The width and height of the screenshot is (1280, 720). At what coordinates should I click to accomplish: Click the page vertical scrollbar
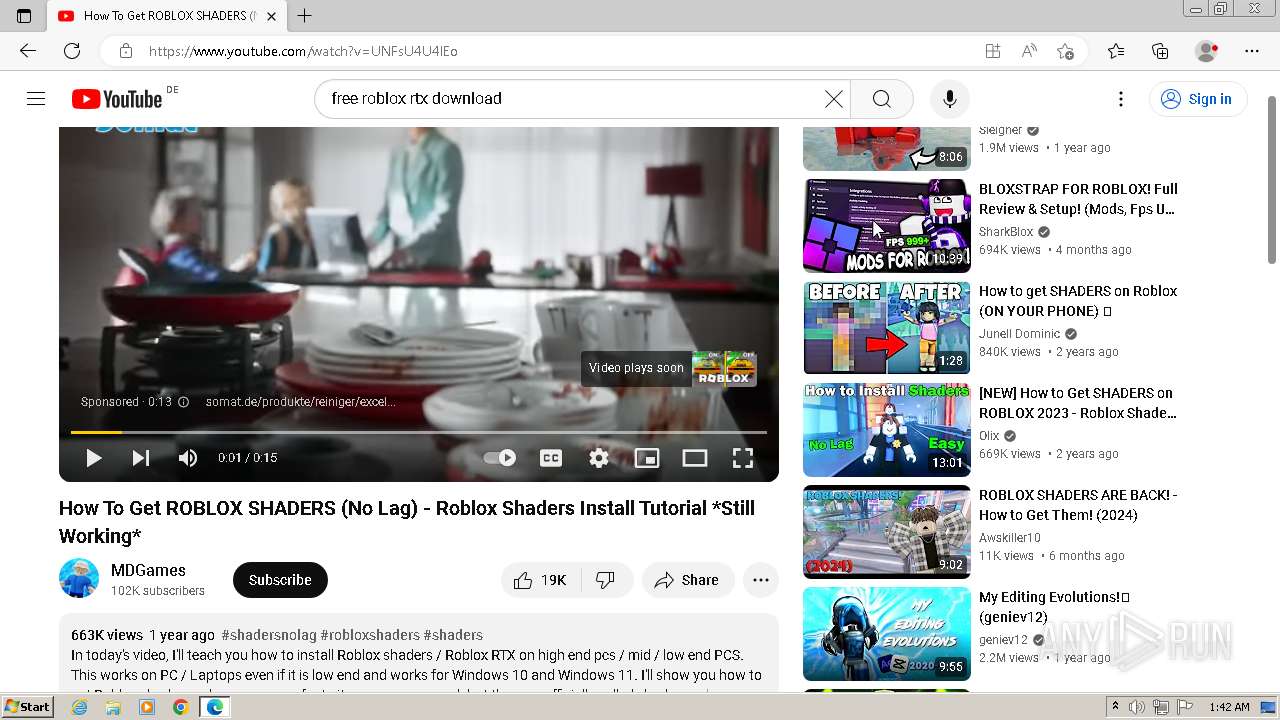click(x=1272, y=180)
